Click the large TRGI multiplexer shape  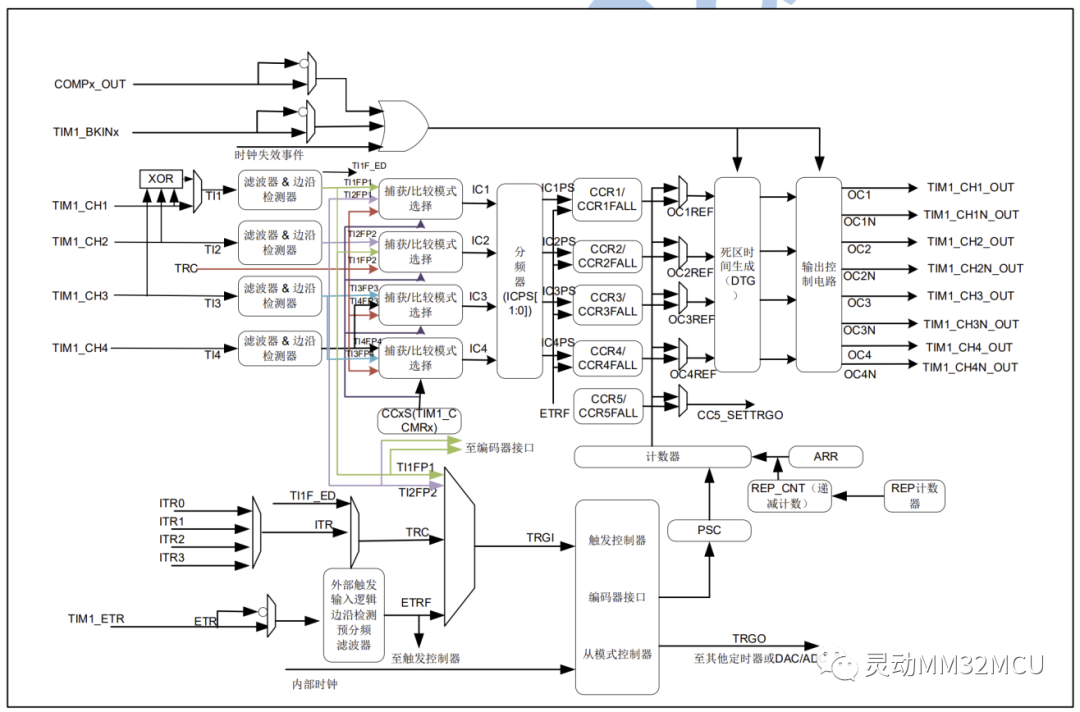(459, 547)
